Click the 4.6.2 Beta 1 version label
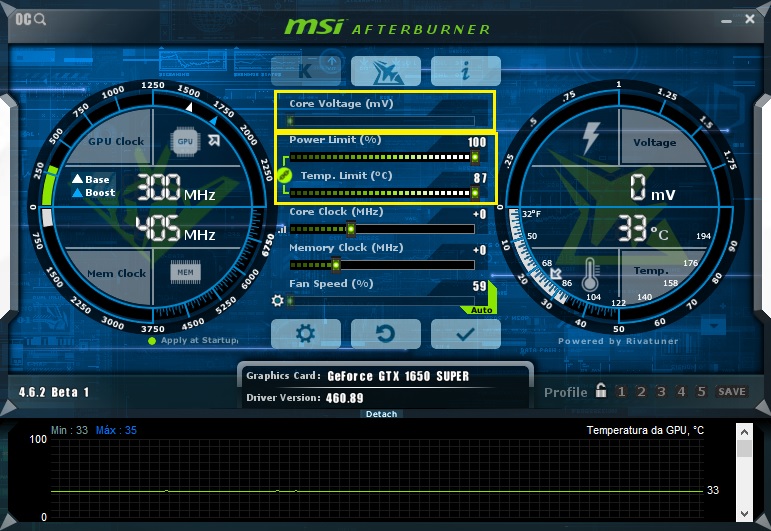Image resolution: width=771 pixels, height=531 pixels. click(x=54, y=392)
